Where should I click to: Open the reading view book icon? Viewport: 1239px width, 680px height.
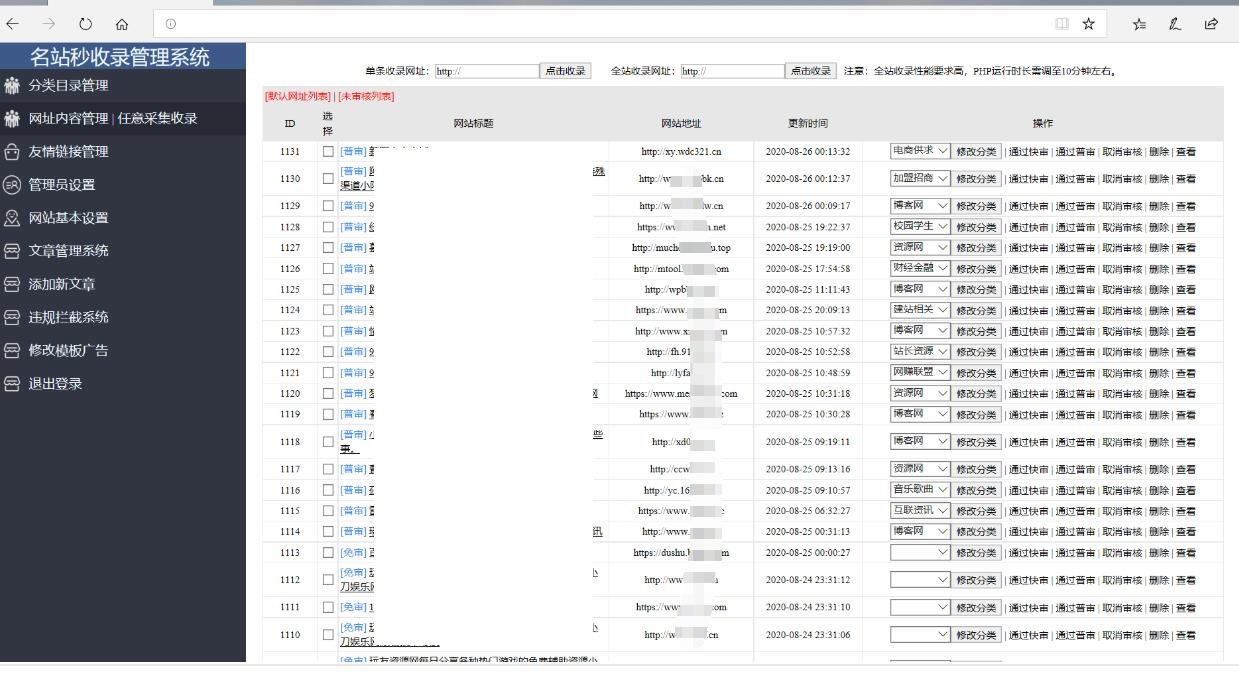(1061, 24)
